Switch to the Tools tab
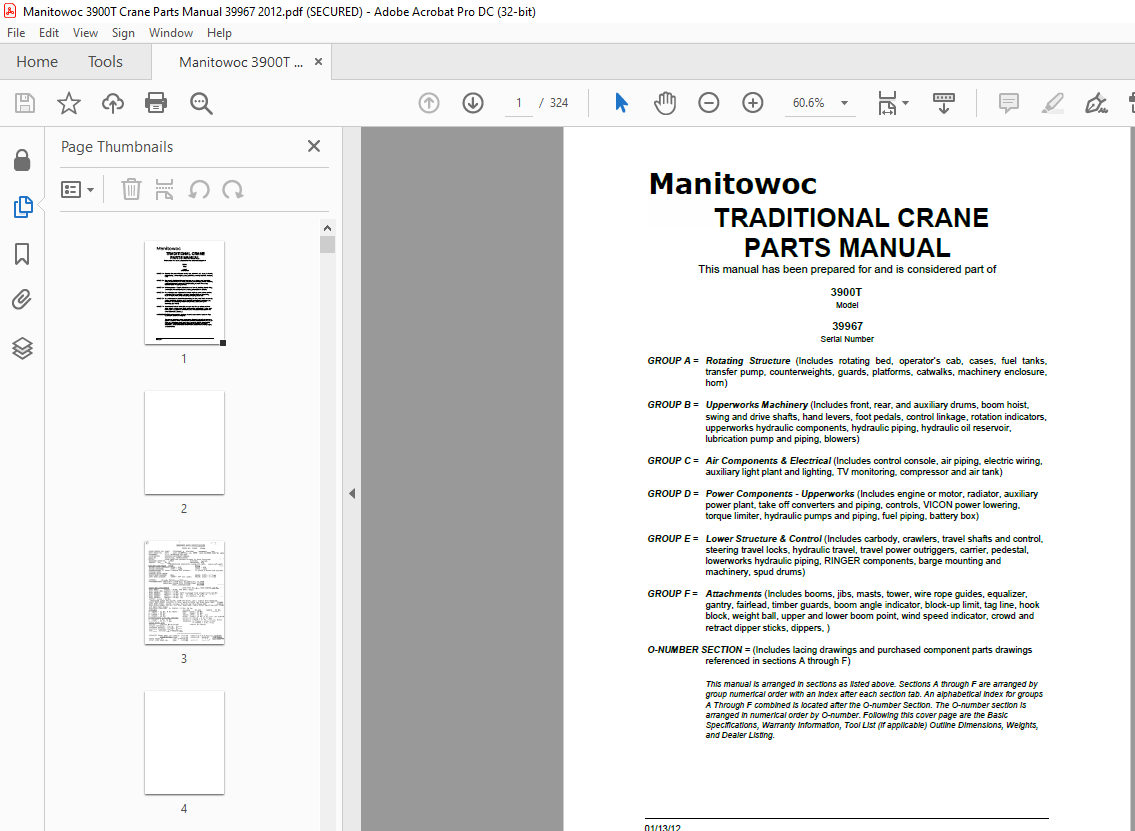Viewport: 1135px width, 831px height. tap(105, 62)
